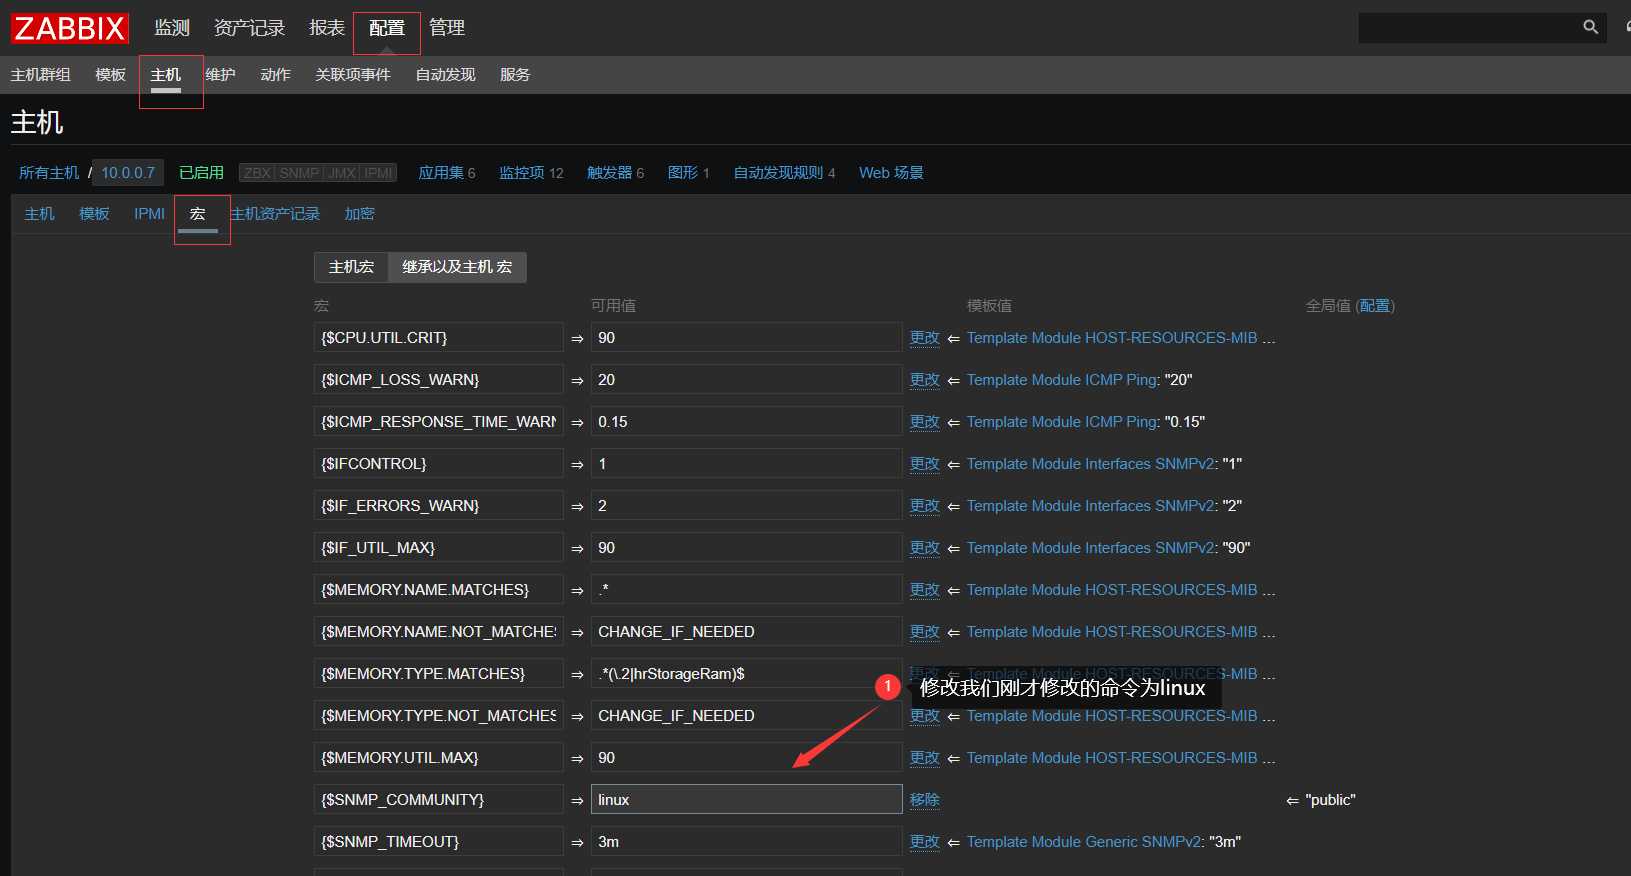Click the ZABBIX logo
This screenshot has width=1631, height=876.
pyautogui.click(x=69, y=28)
